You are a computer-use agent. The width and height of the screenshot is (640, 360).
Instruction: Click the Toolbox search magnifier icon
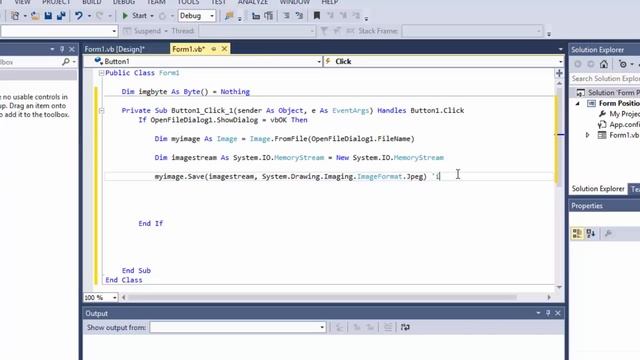(66, 62)
